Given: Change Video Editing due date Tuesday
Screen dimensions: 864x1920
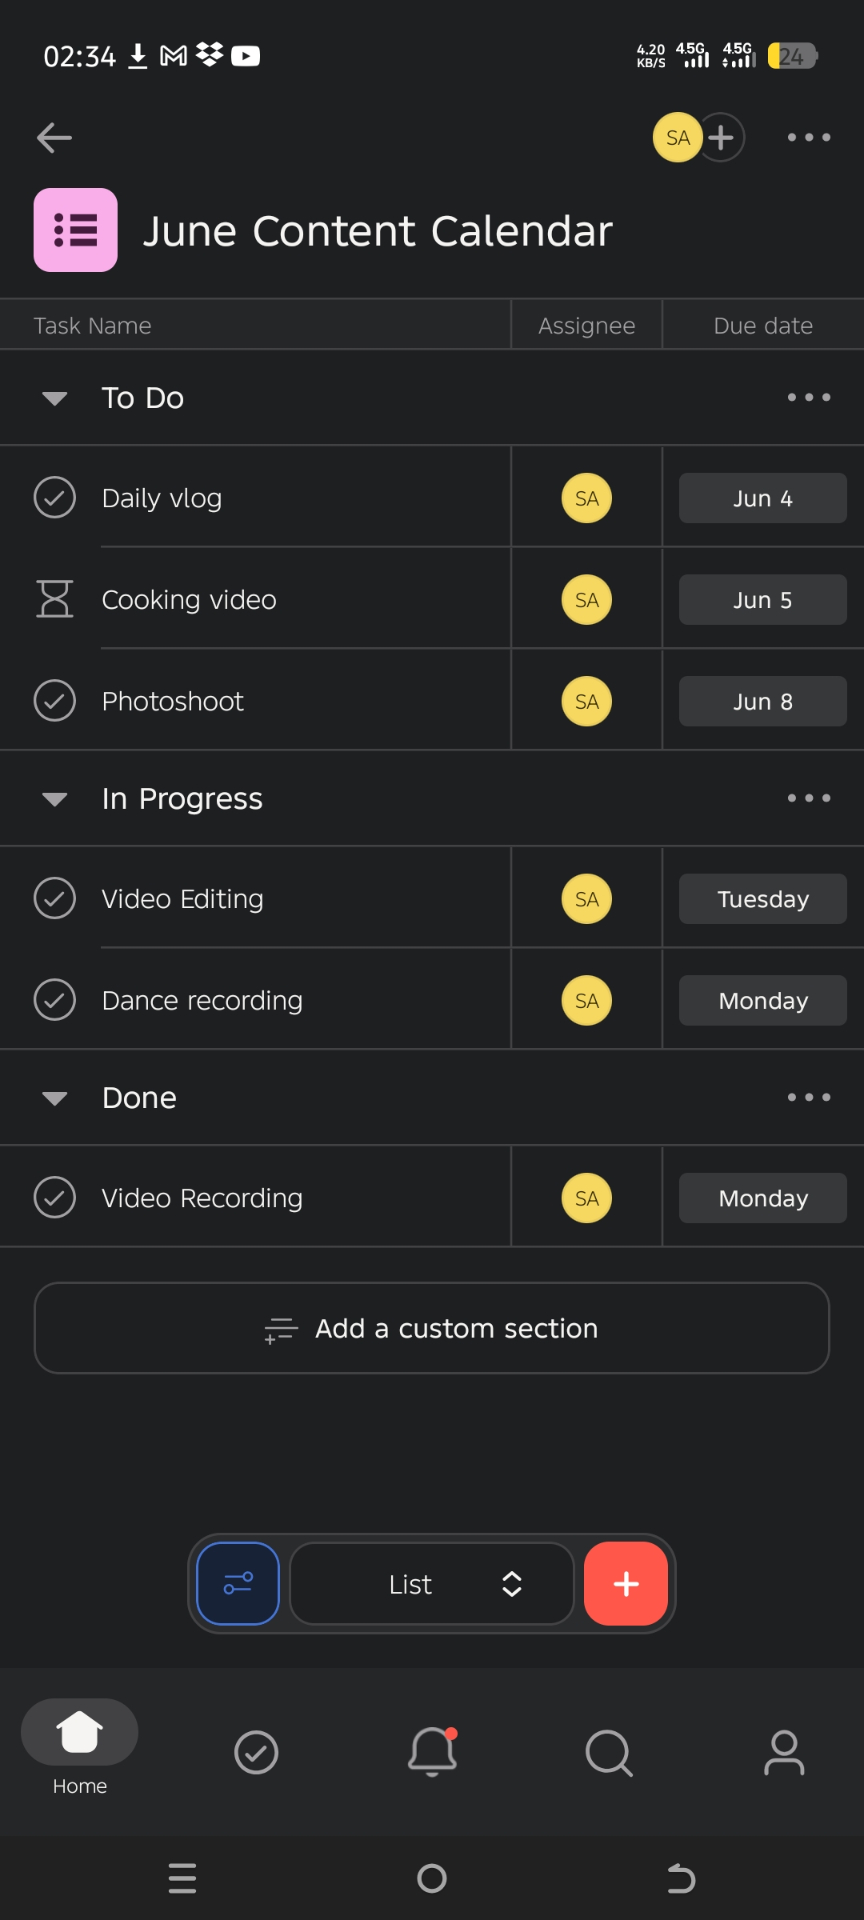Looking at the screenshot, I should [x=762, y=899].
